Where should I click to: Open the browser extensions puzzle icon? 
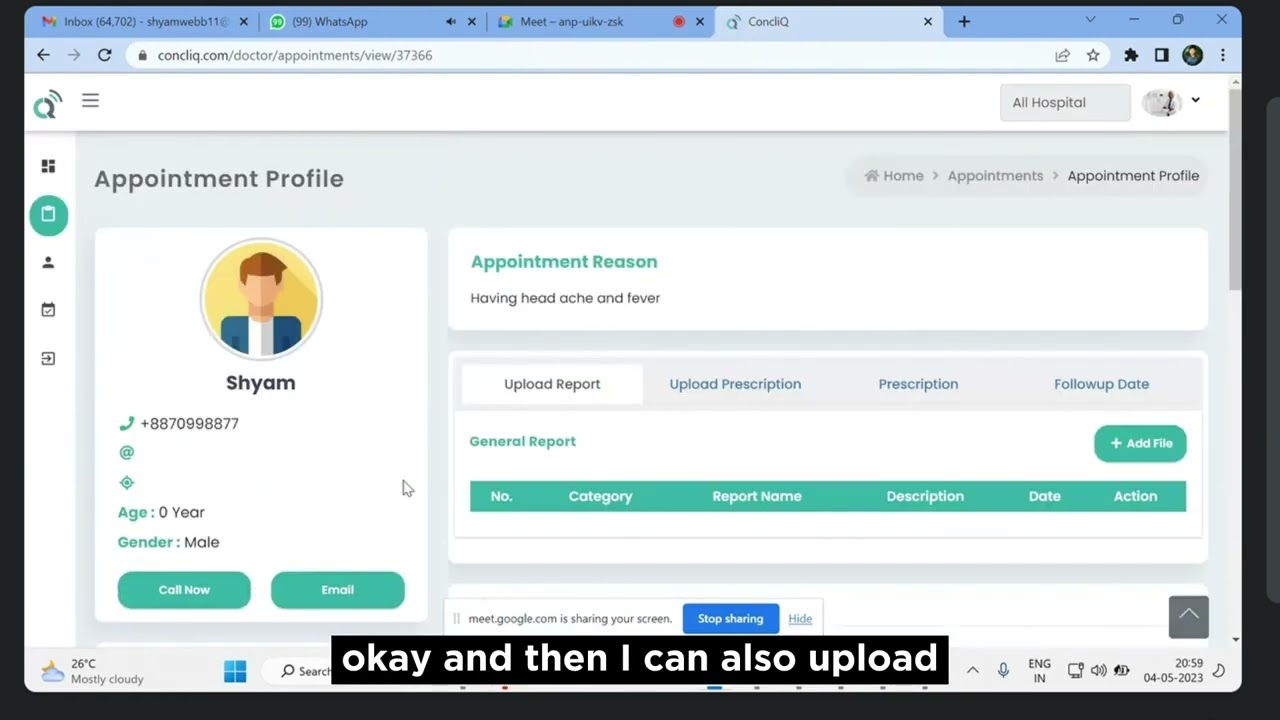(x=1131, y=55)
